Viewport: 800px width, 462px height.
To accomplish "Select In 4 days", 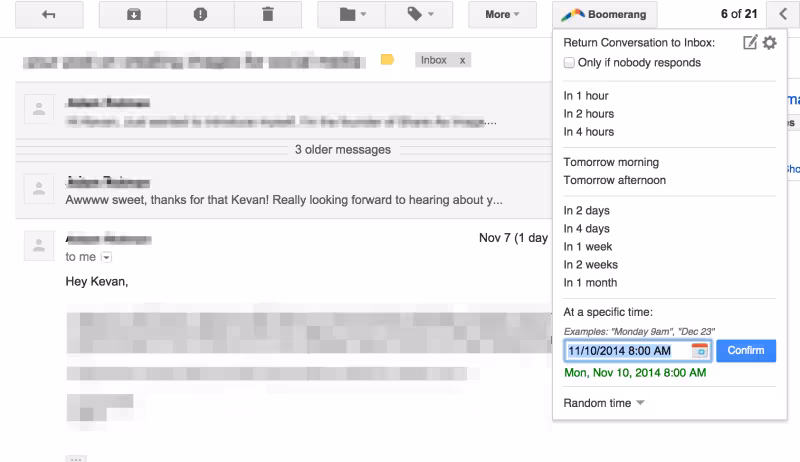I will [x=586, y=228].
